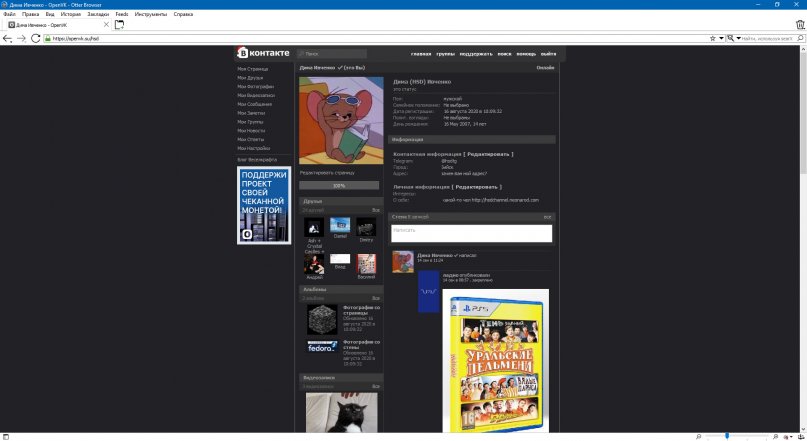The width and height of the screenshot is (807, 441).
Task: Open the fedora Фотографии со стены album
Action: click(x=322, y=347)
